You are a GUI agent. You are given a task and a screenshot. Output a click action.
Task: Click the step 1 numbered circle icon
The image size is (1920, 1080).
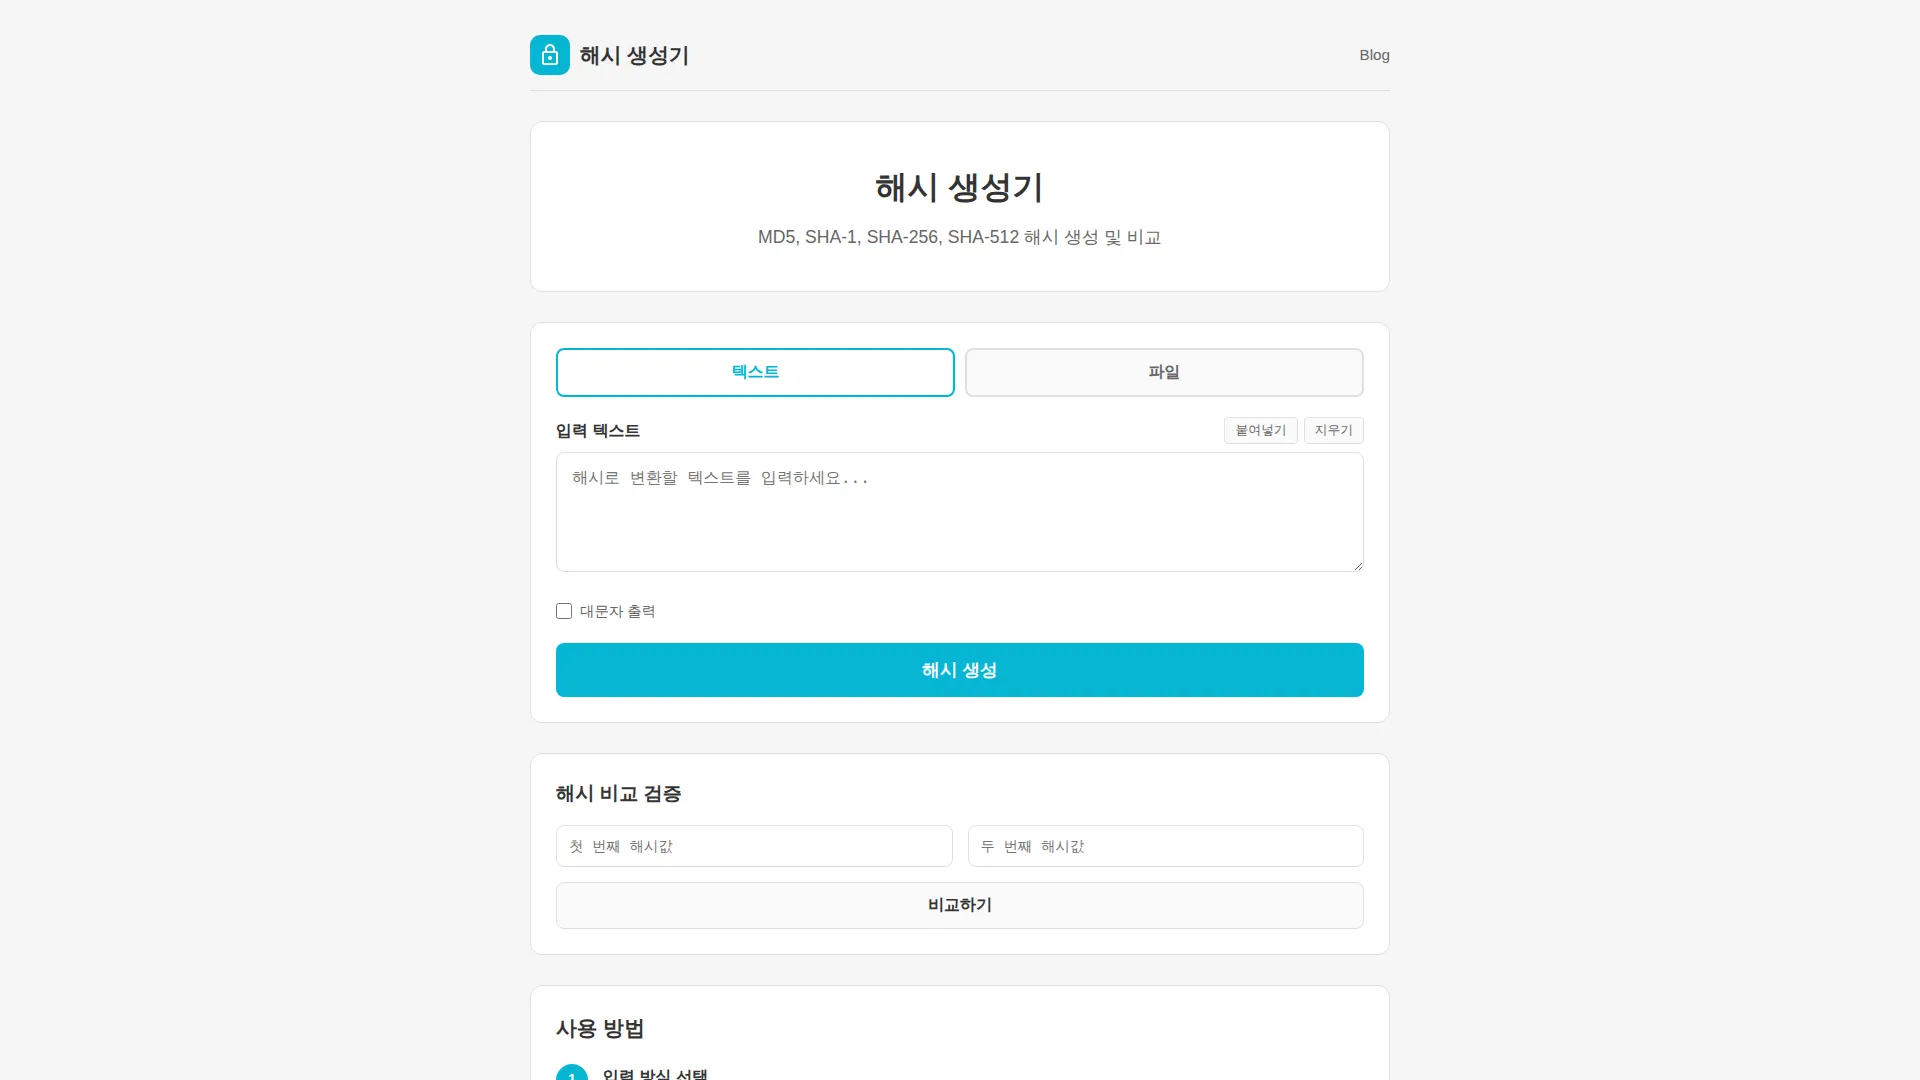[571, 1073]
